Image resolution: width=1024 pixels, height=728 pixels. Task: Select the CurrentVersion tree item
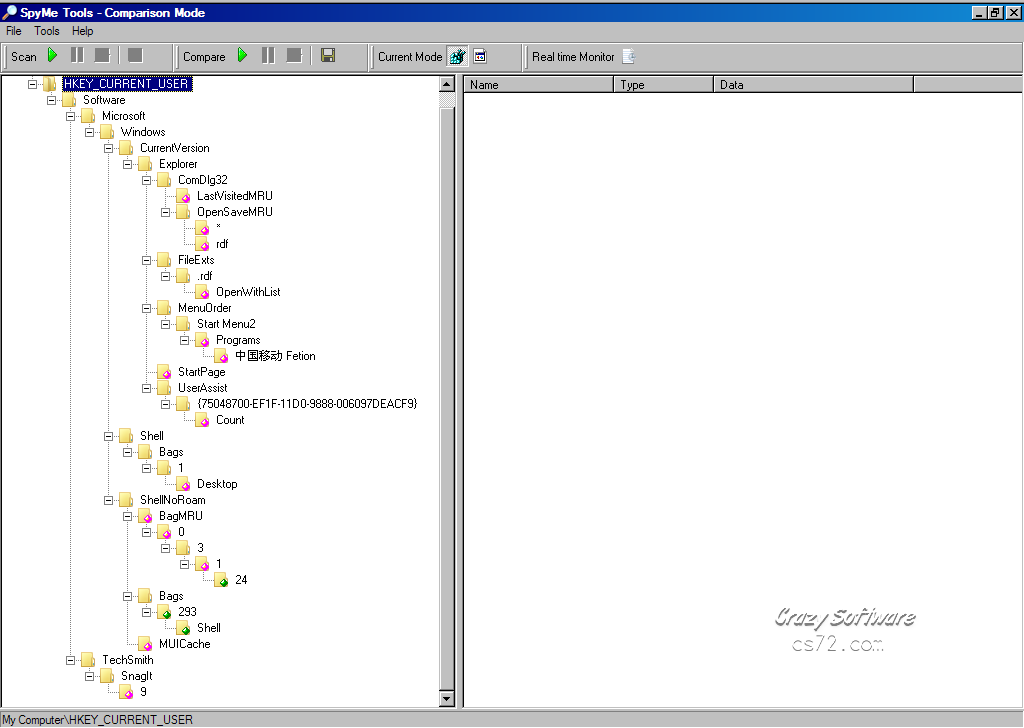click(174, 148)
